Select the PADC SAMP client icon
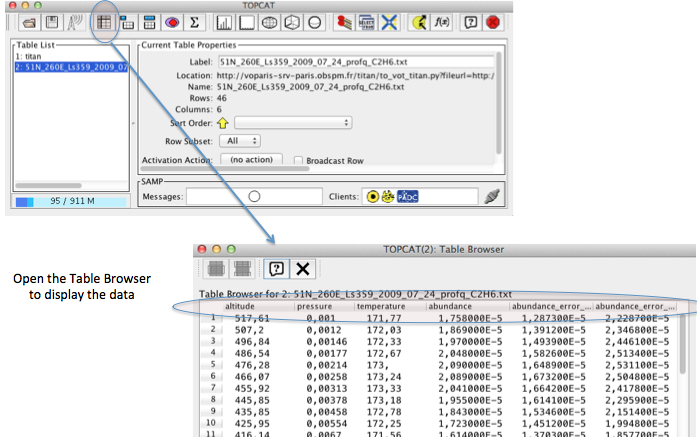This screenshot has height=437, width=697. (x=408, y=196)
